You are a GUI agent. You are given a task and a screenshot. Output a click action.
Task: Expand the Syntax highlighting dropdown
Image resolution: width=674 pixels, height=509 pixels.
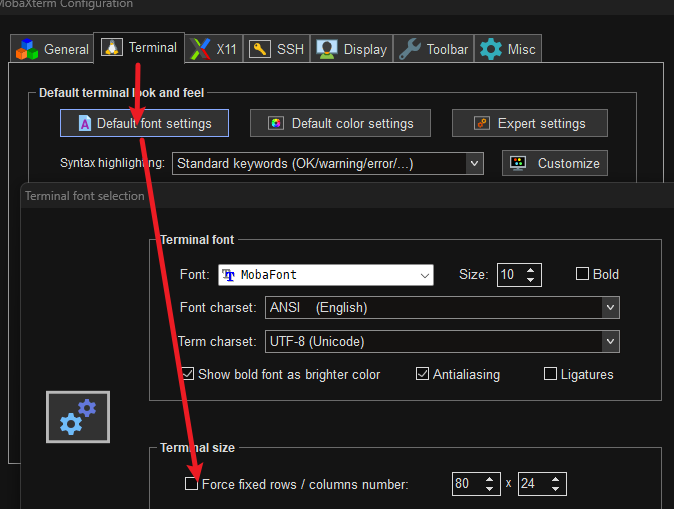click(x=328, y=163)
